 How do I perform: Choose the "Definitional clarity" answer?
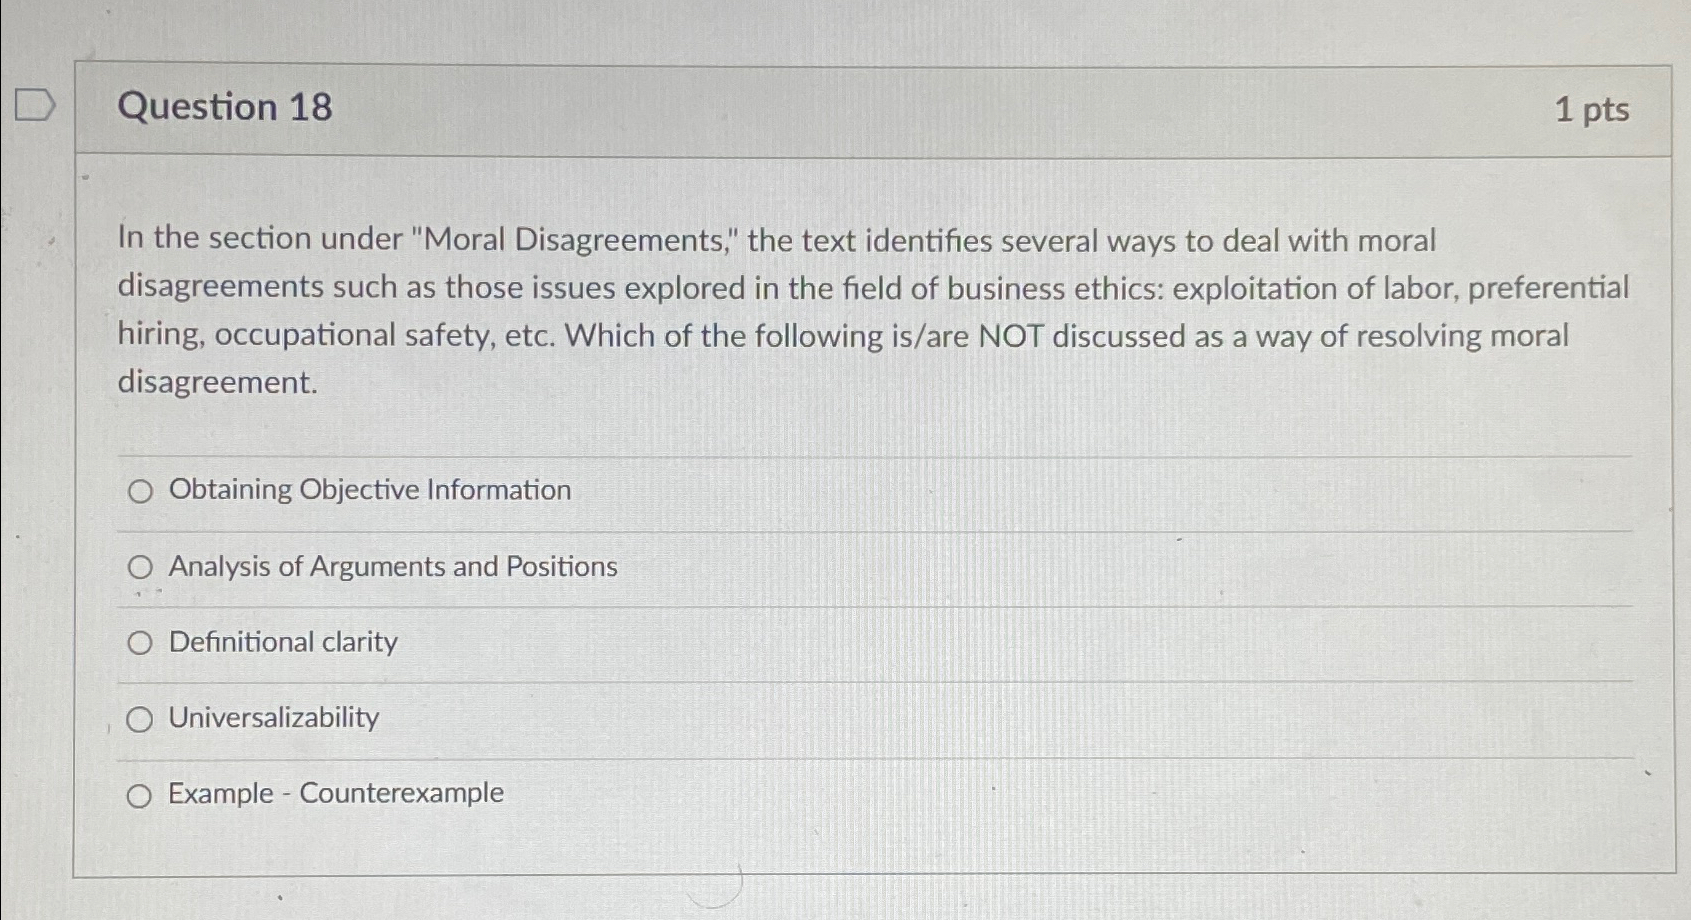click(141, 642)
